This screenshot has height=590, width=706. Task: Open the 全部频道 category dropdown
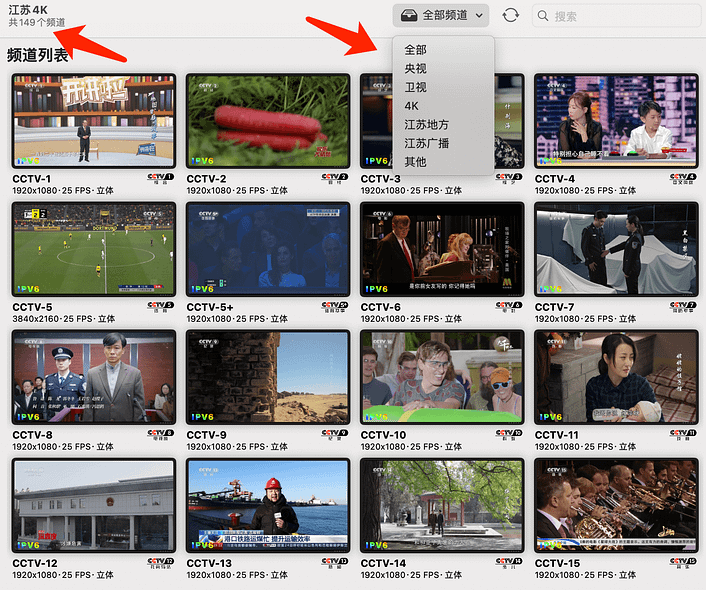coord(441,15)
